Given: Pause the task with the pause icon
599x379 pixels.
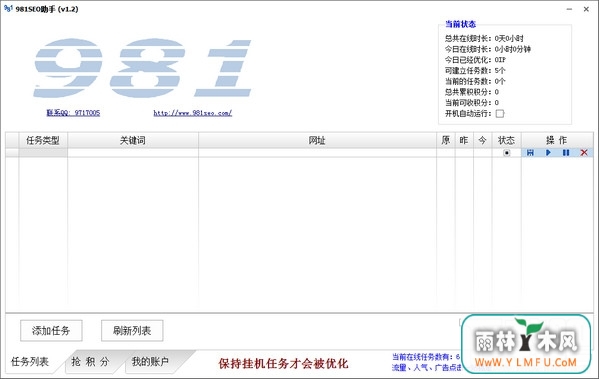Looking at the screenshot, I should (x=566, y=153).
